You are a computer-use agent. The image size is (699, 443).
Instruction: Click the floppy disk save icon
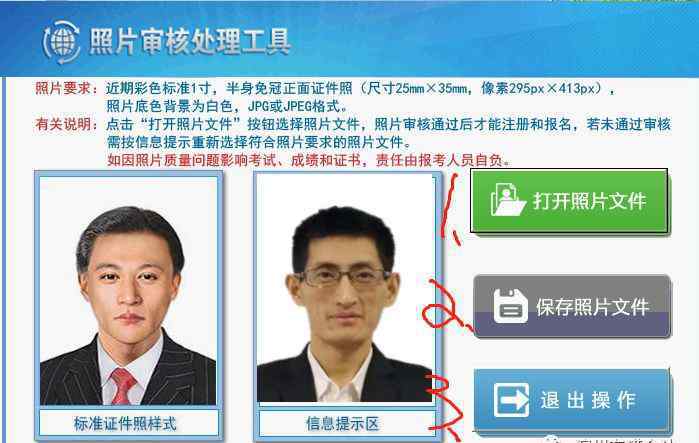point(510,306)
